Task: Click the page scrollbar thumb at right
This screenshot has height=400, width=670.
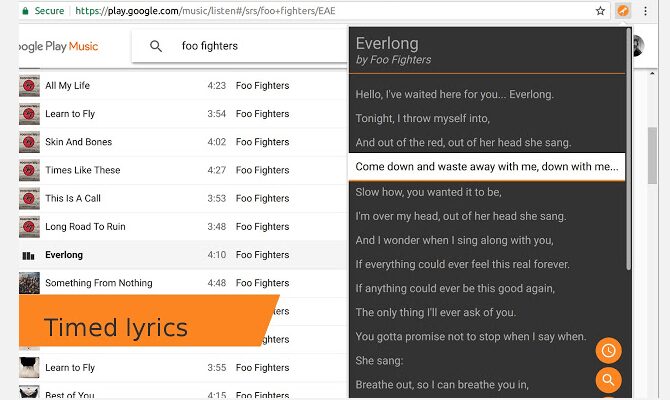Action: coord(652,156)
